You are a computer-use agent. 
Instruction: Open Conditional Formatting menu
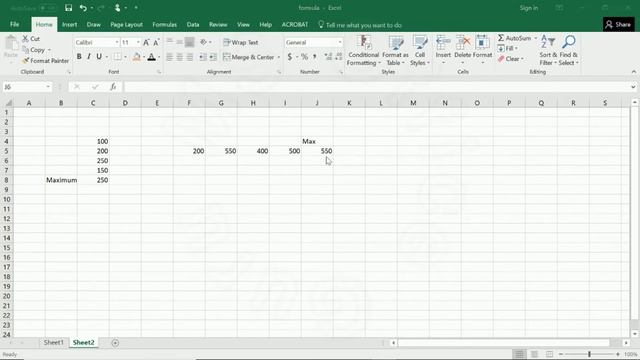(363, 51)
